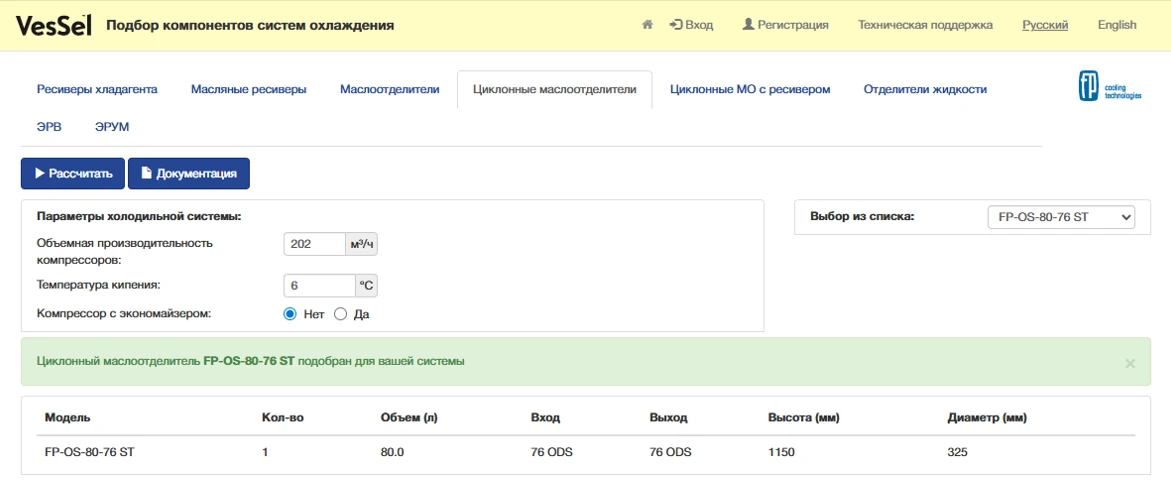Open the FP cooling technologies logo
The height and width of the screenshot is (488, 1171).
tap(1110, 86)
